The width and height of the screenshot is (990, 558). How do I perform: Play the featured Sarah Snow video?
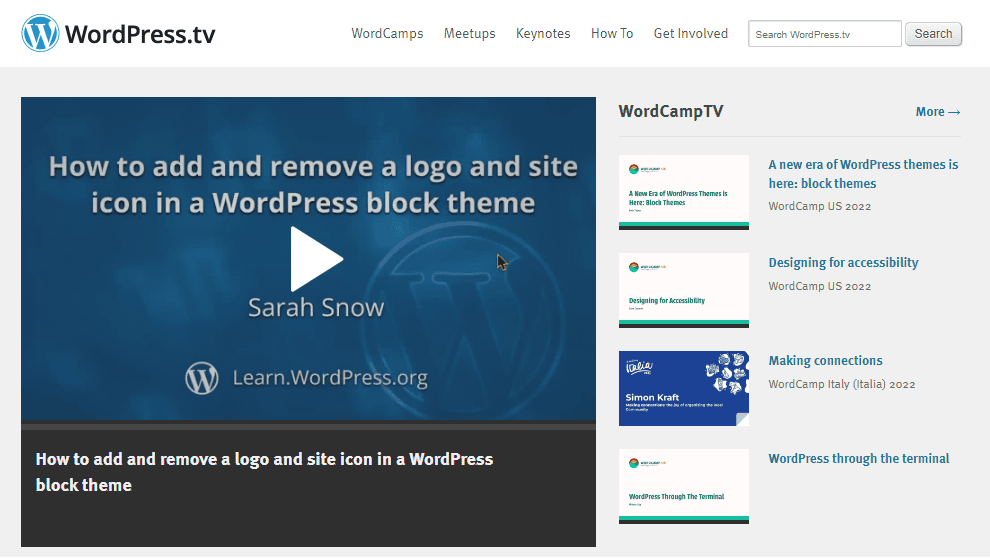click(316, 259)
